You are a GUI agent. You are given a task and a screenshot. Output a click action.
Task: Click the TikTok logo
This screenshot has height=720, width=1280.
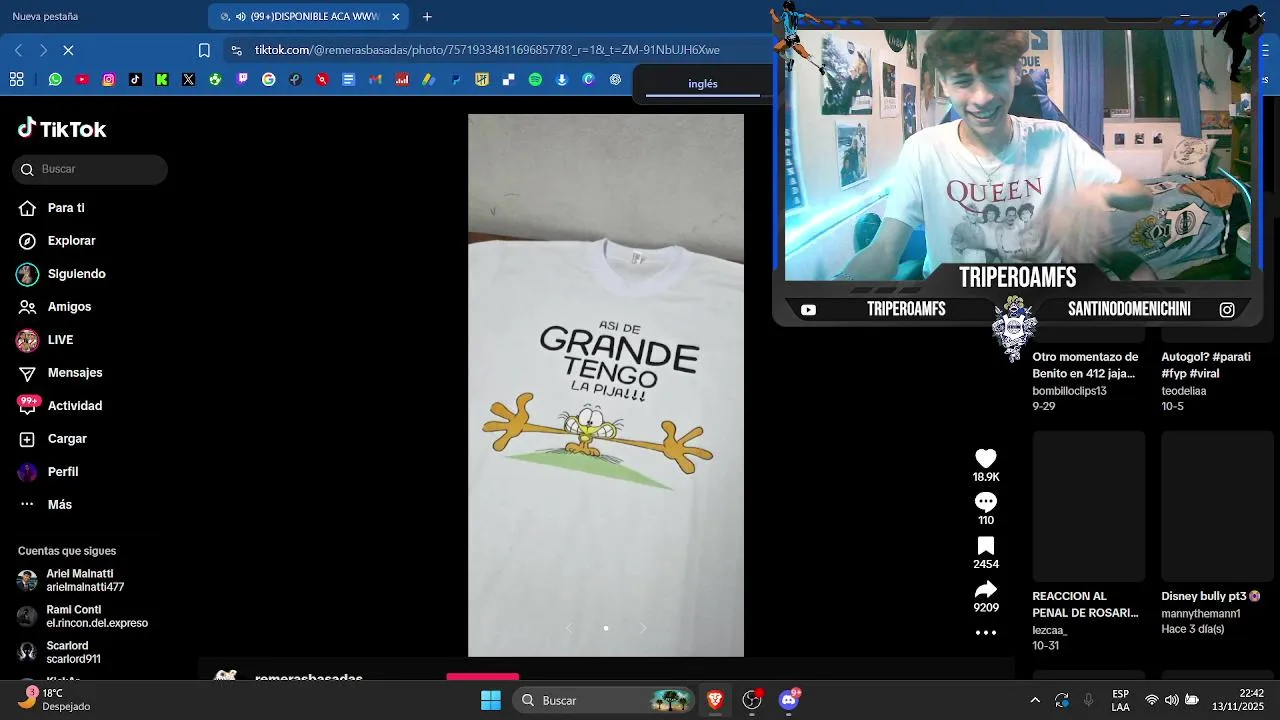62,128
